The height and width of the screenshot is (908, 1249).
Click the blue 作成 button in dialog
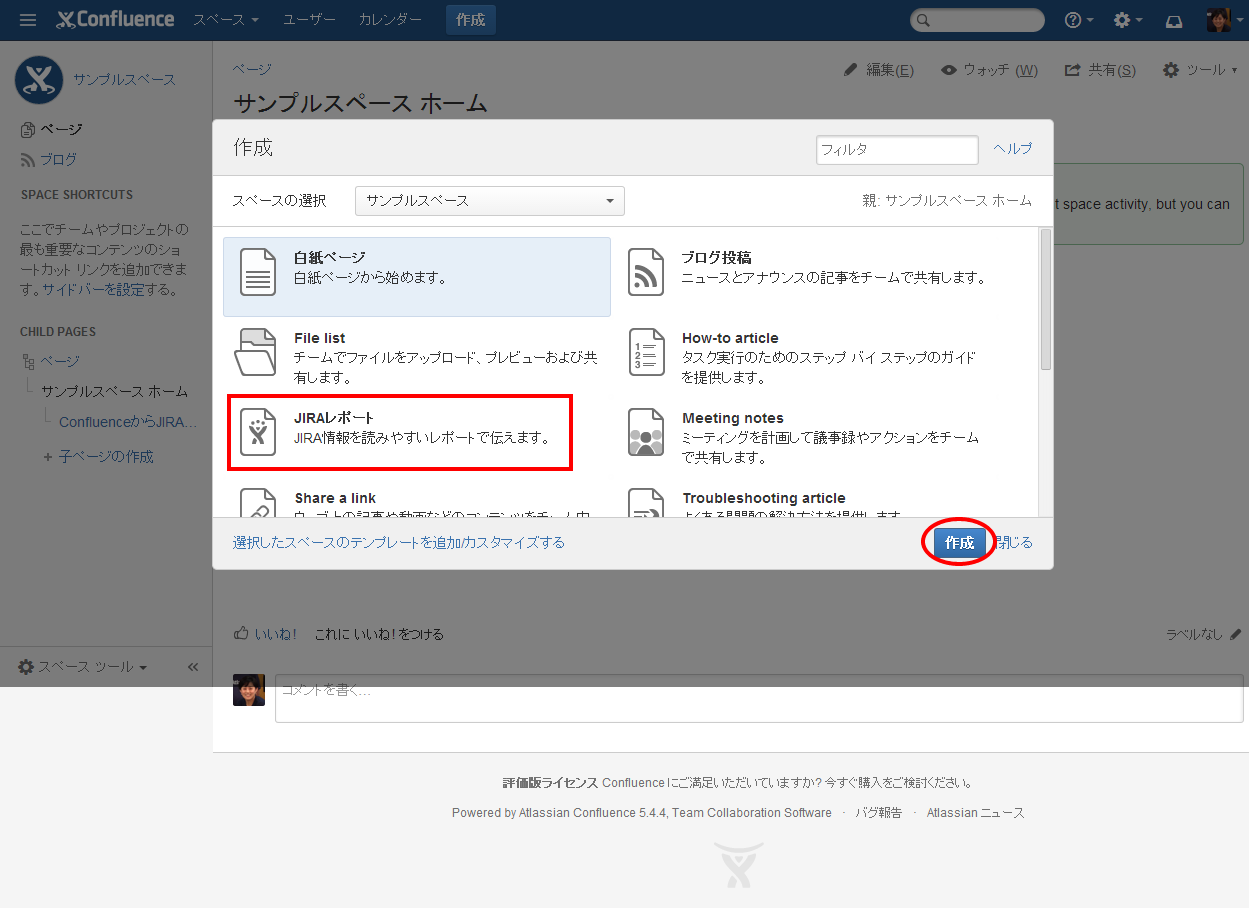[x=959, y=542]
